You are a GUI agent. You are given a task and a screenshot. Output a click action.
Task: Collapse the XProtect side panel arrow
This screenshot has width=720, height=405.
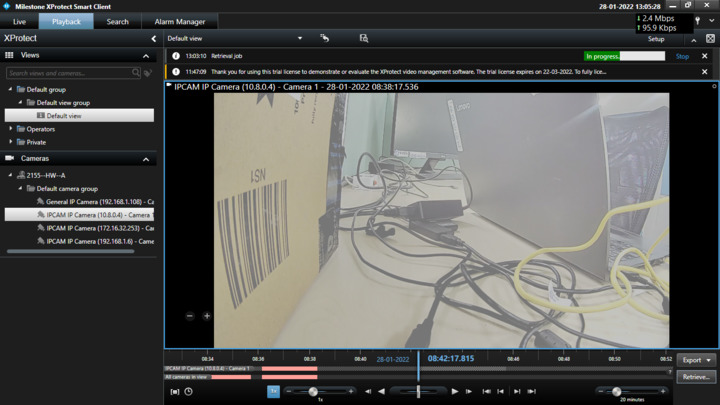[x=153, y=38]
